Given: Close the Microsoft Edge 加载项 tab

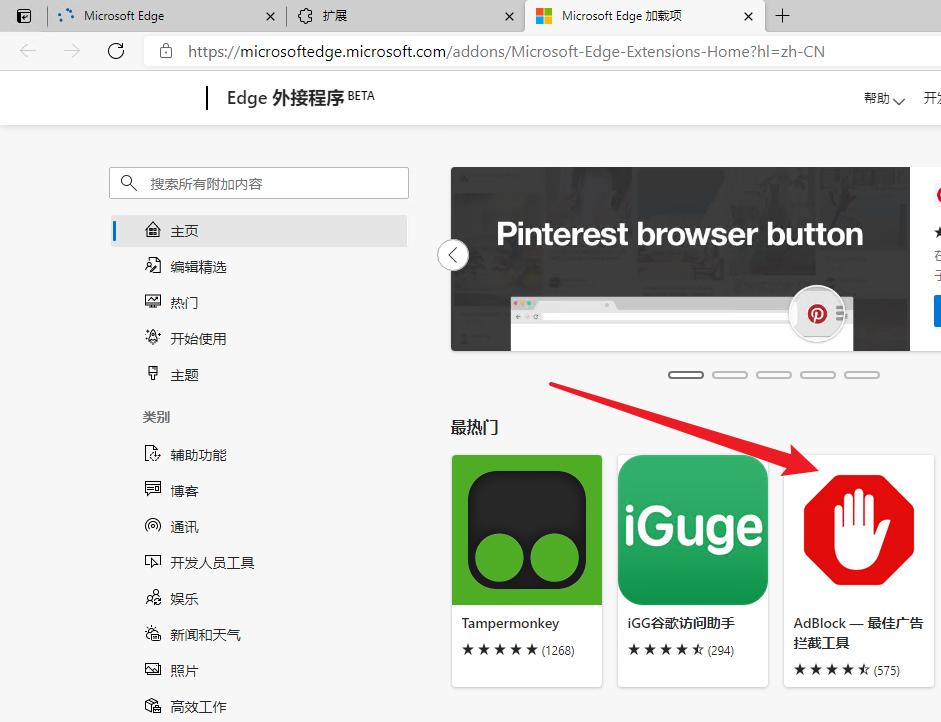Looking at the screenshot, I should click(x=749, y=16).
